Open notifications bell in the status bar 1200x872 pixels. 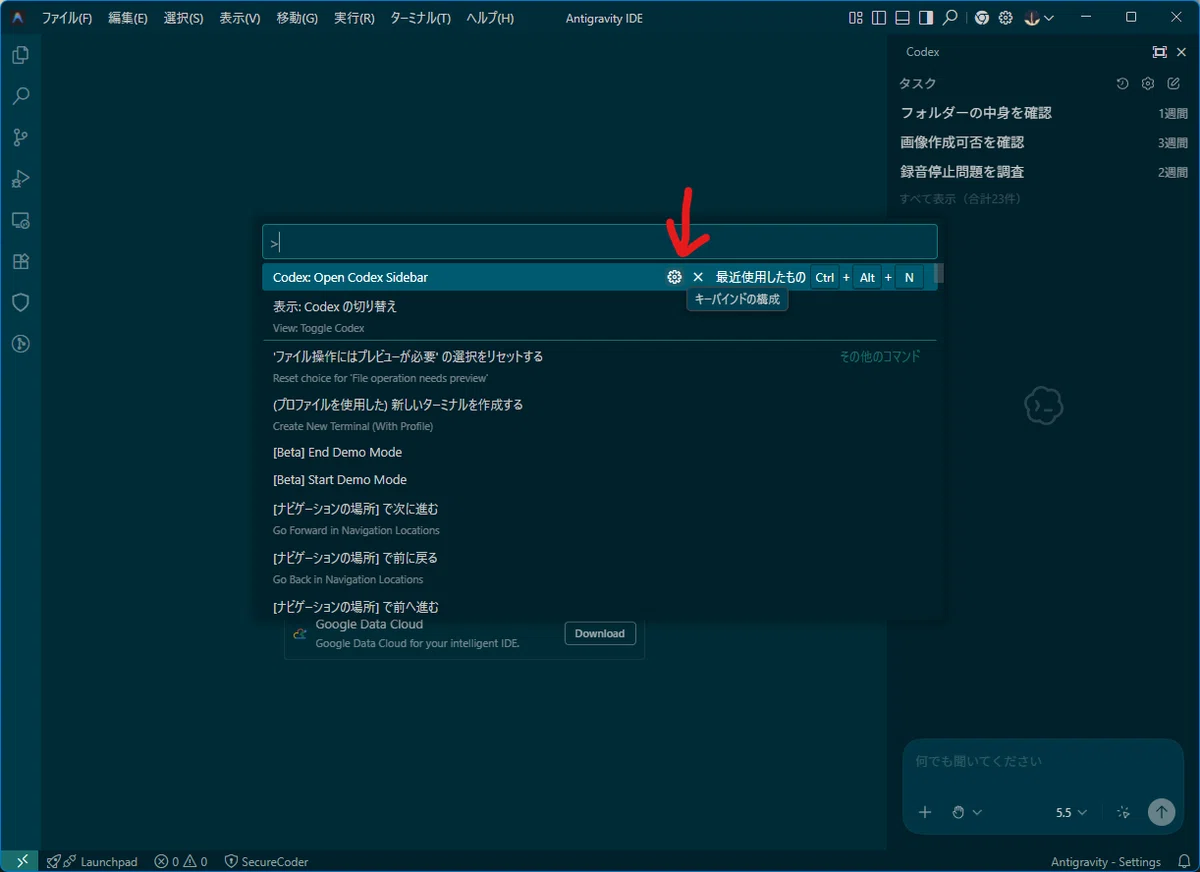[1183, 861]
